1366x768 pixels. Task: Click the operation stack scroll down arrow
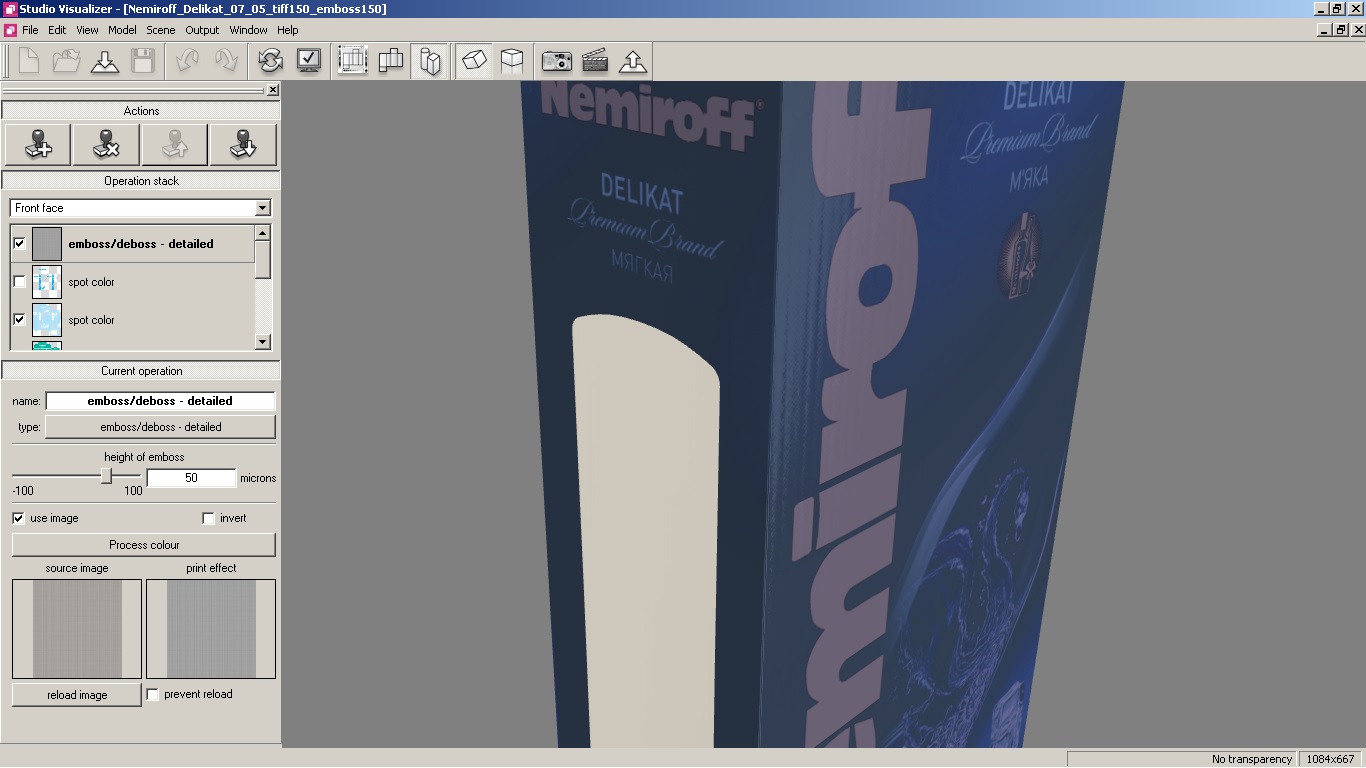coord(263,342)
